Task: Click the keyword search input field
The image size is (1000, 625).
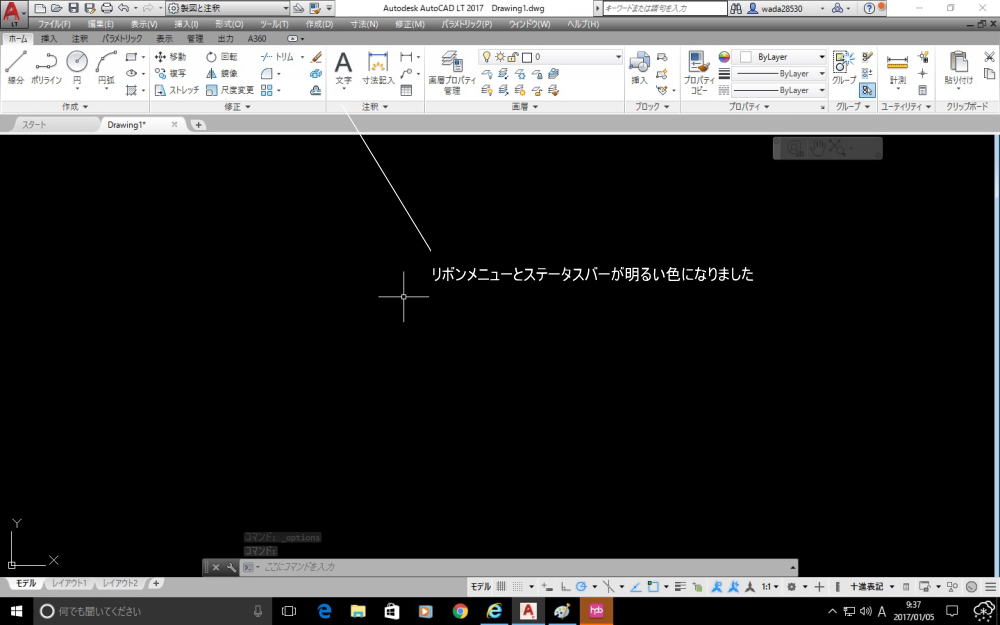Action: (x=664, y=8)
